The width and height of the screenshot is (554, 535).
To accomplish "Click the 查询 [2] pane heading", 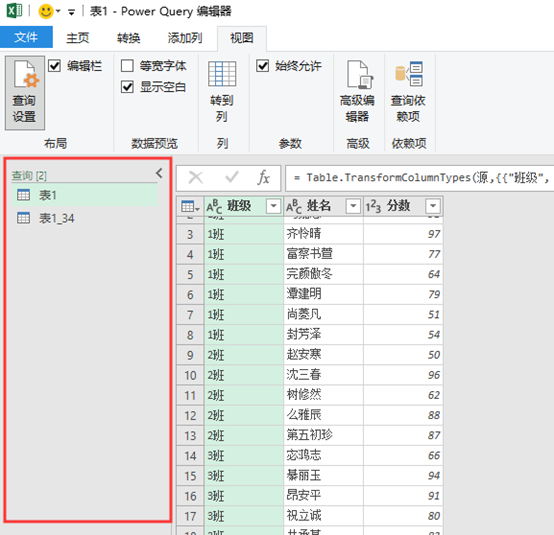I will pyautogui.click(x=29, y=175).
